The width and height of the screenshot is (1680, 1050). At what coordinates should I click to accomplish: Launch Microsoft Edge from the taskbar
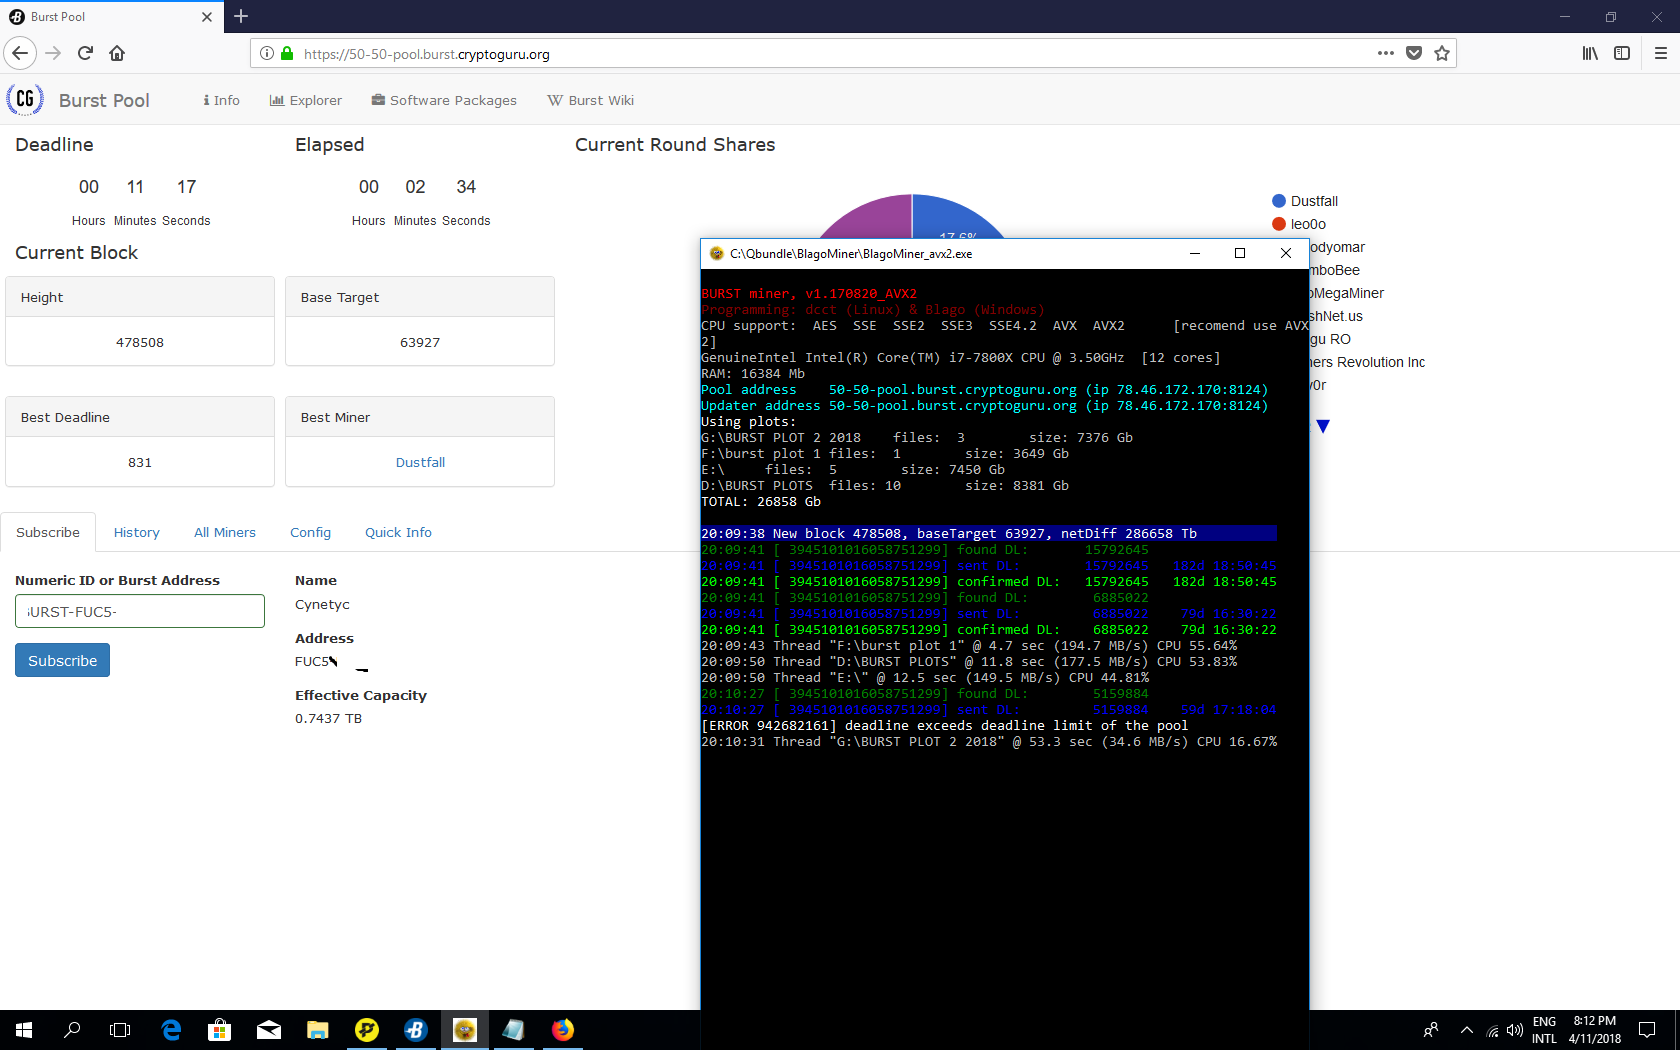(171, 1030)
